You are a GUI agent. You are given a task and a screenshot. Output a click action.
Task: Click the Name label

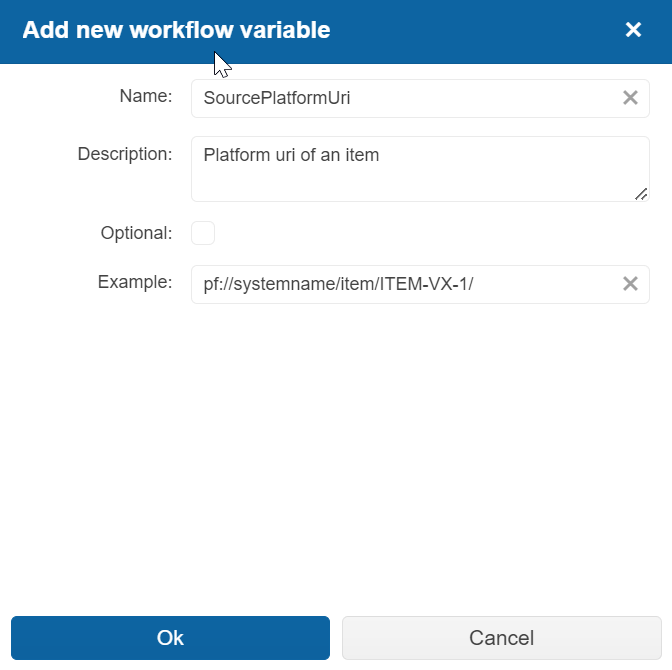146,96
